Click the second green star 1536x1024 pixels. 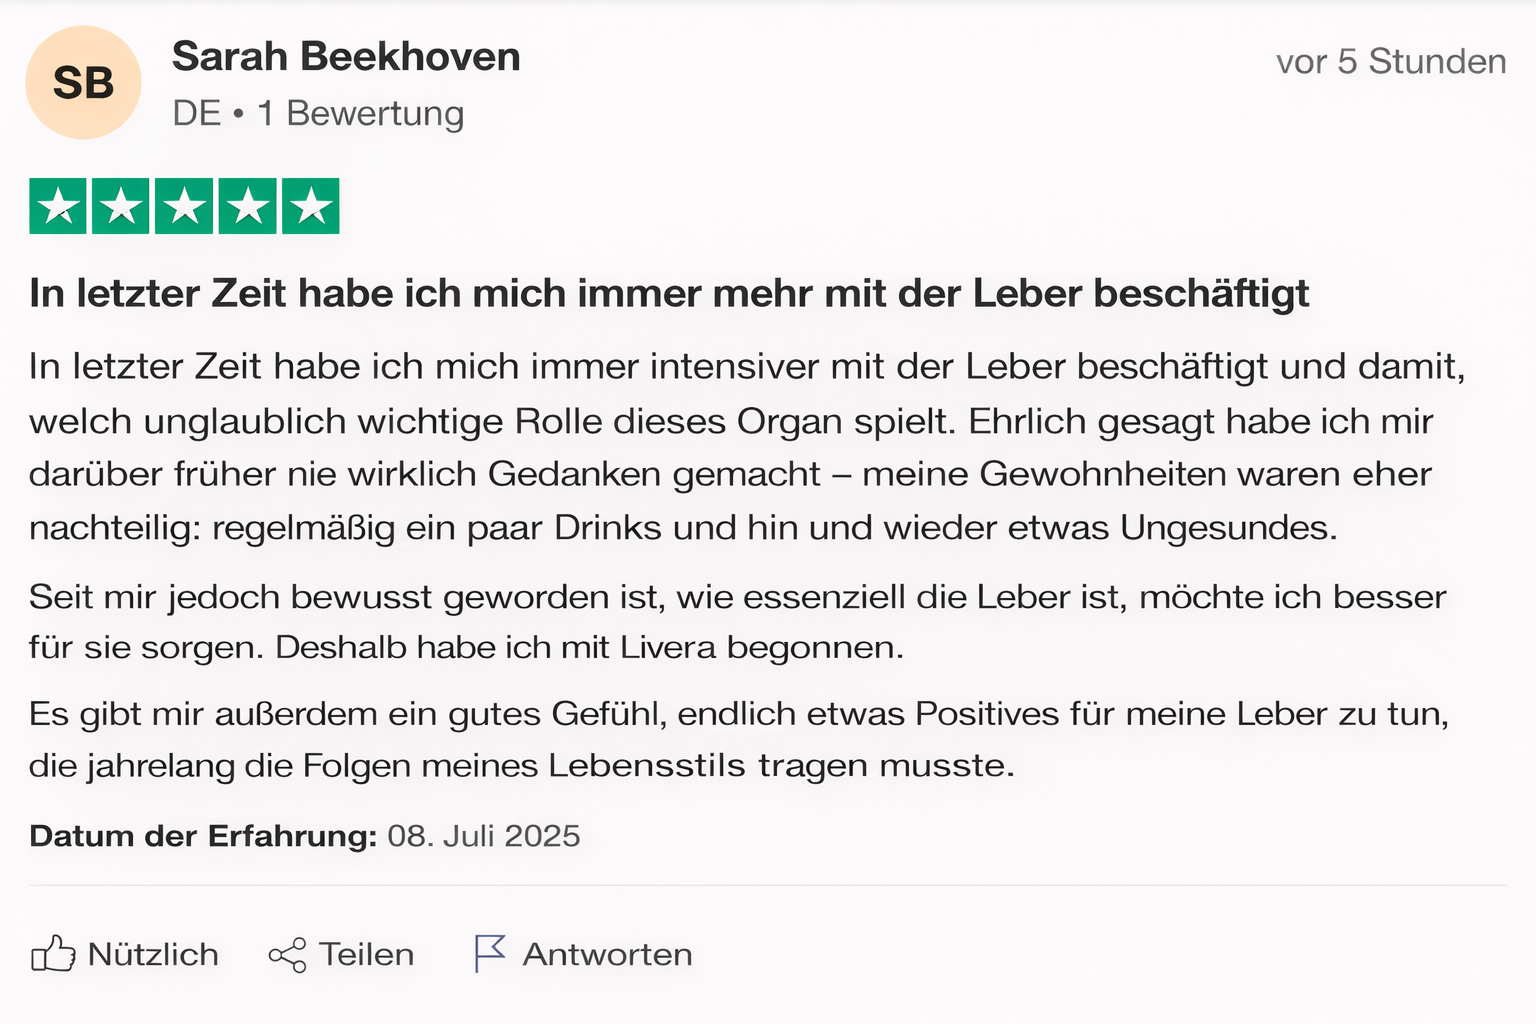coord(121,206)
